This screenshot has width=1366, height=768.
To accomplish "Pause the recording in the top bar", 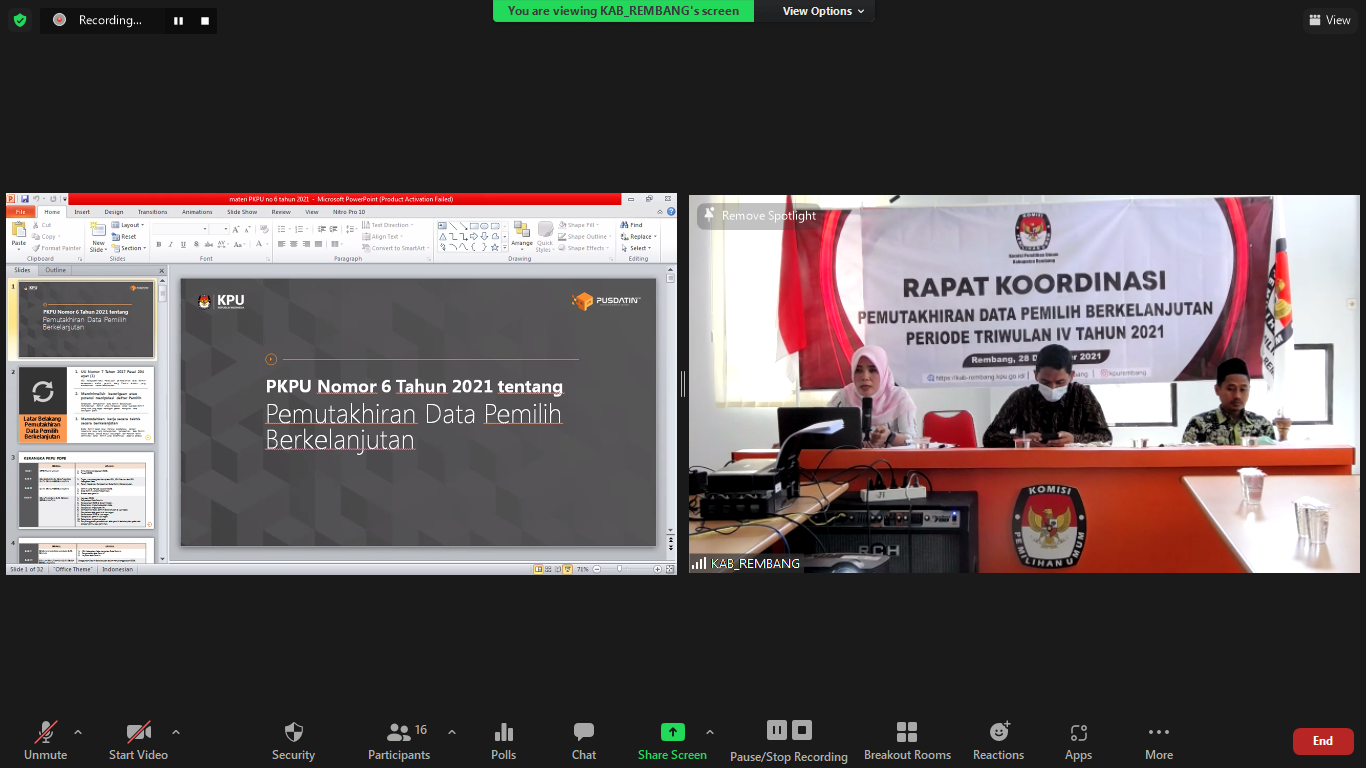I will pyautogui.click(x=178, y=20).
